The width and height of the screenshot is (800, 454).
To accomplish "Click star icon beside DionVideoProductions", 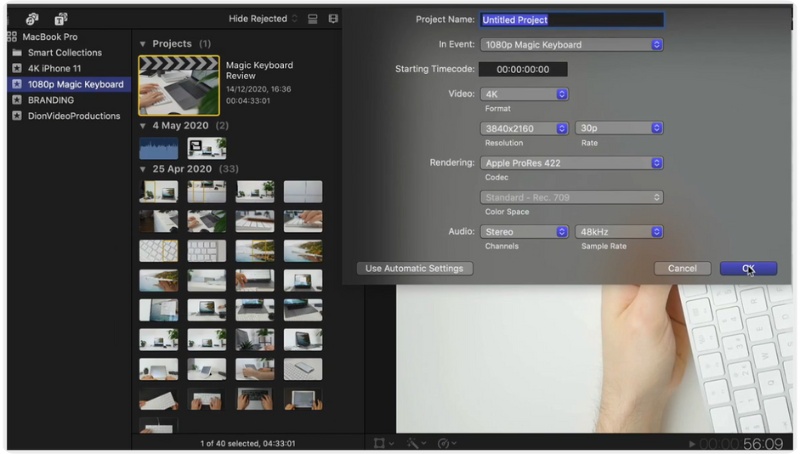I will pyautogui.click(x=17, y=116).
